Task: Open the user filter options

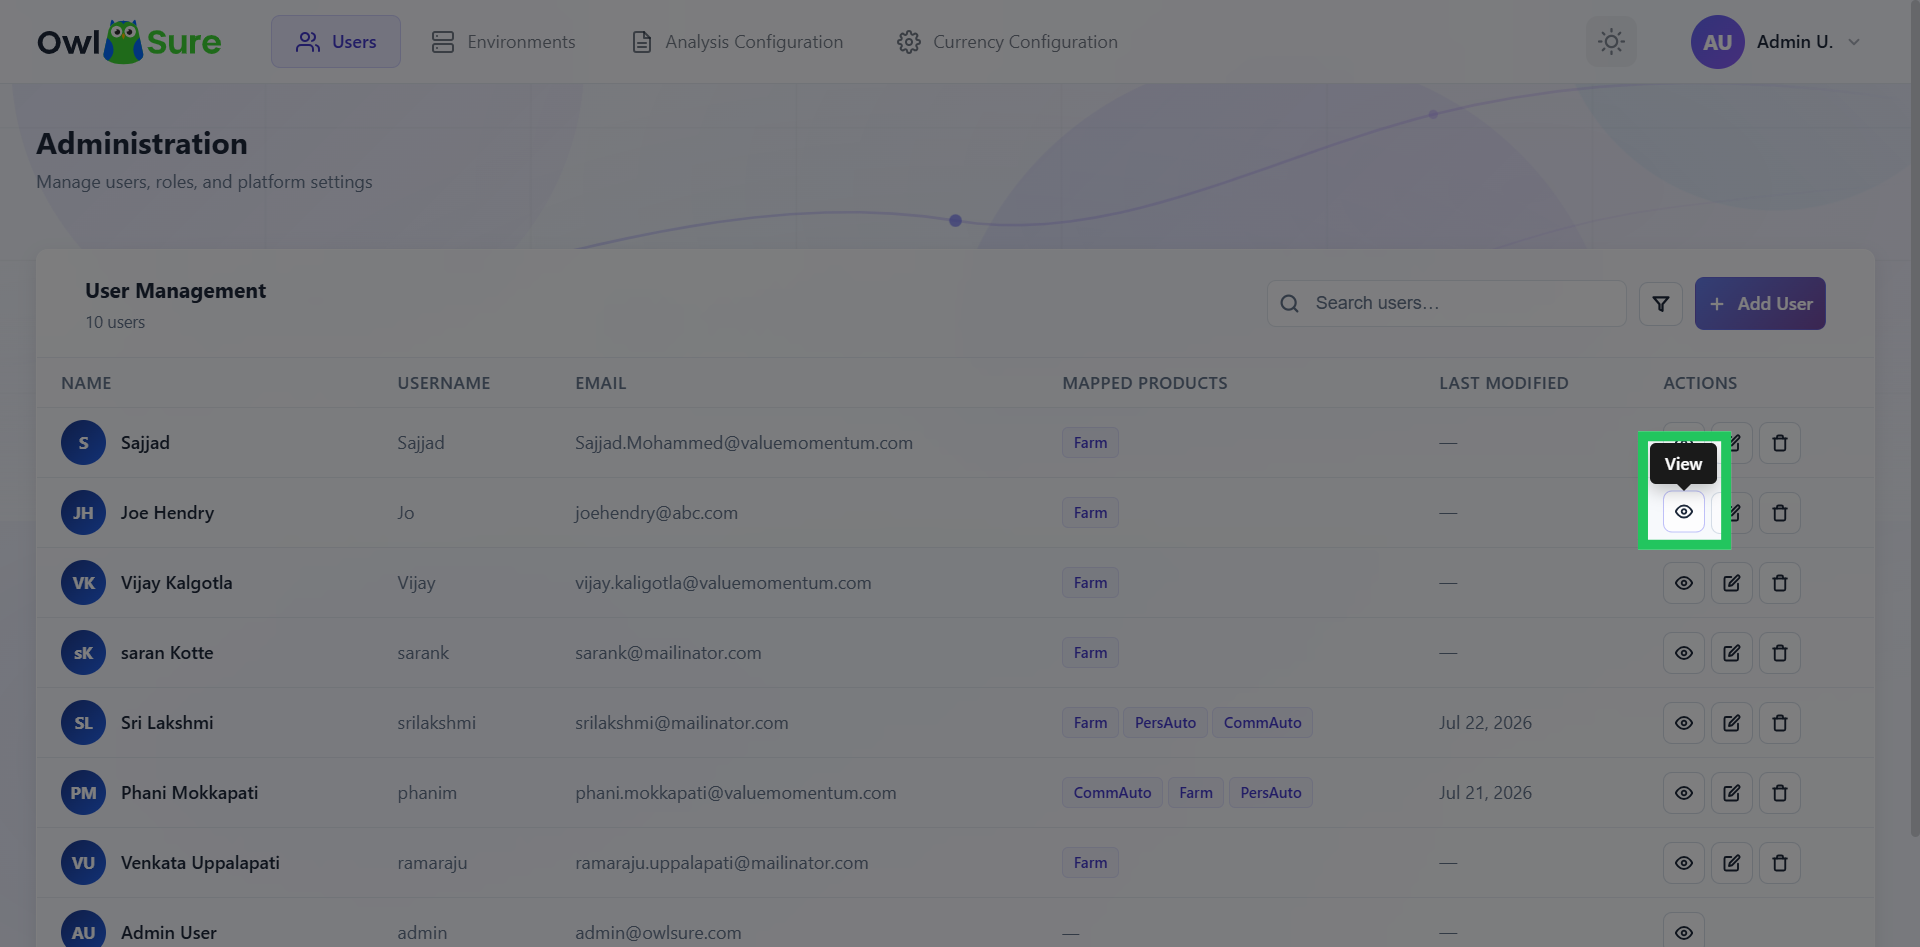Action: pyautogui.click(x=1661, y=304)
